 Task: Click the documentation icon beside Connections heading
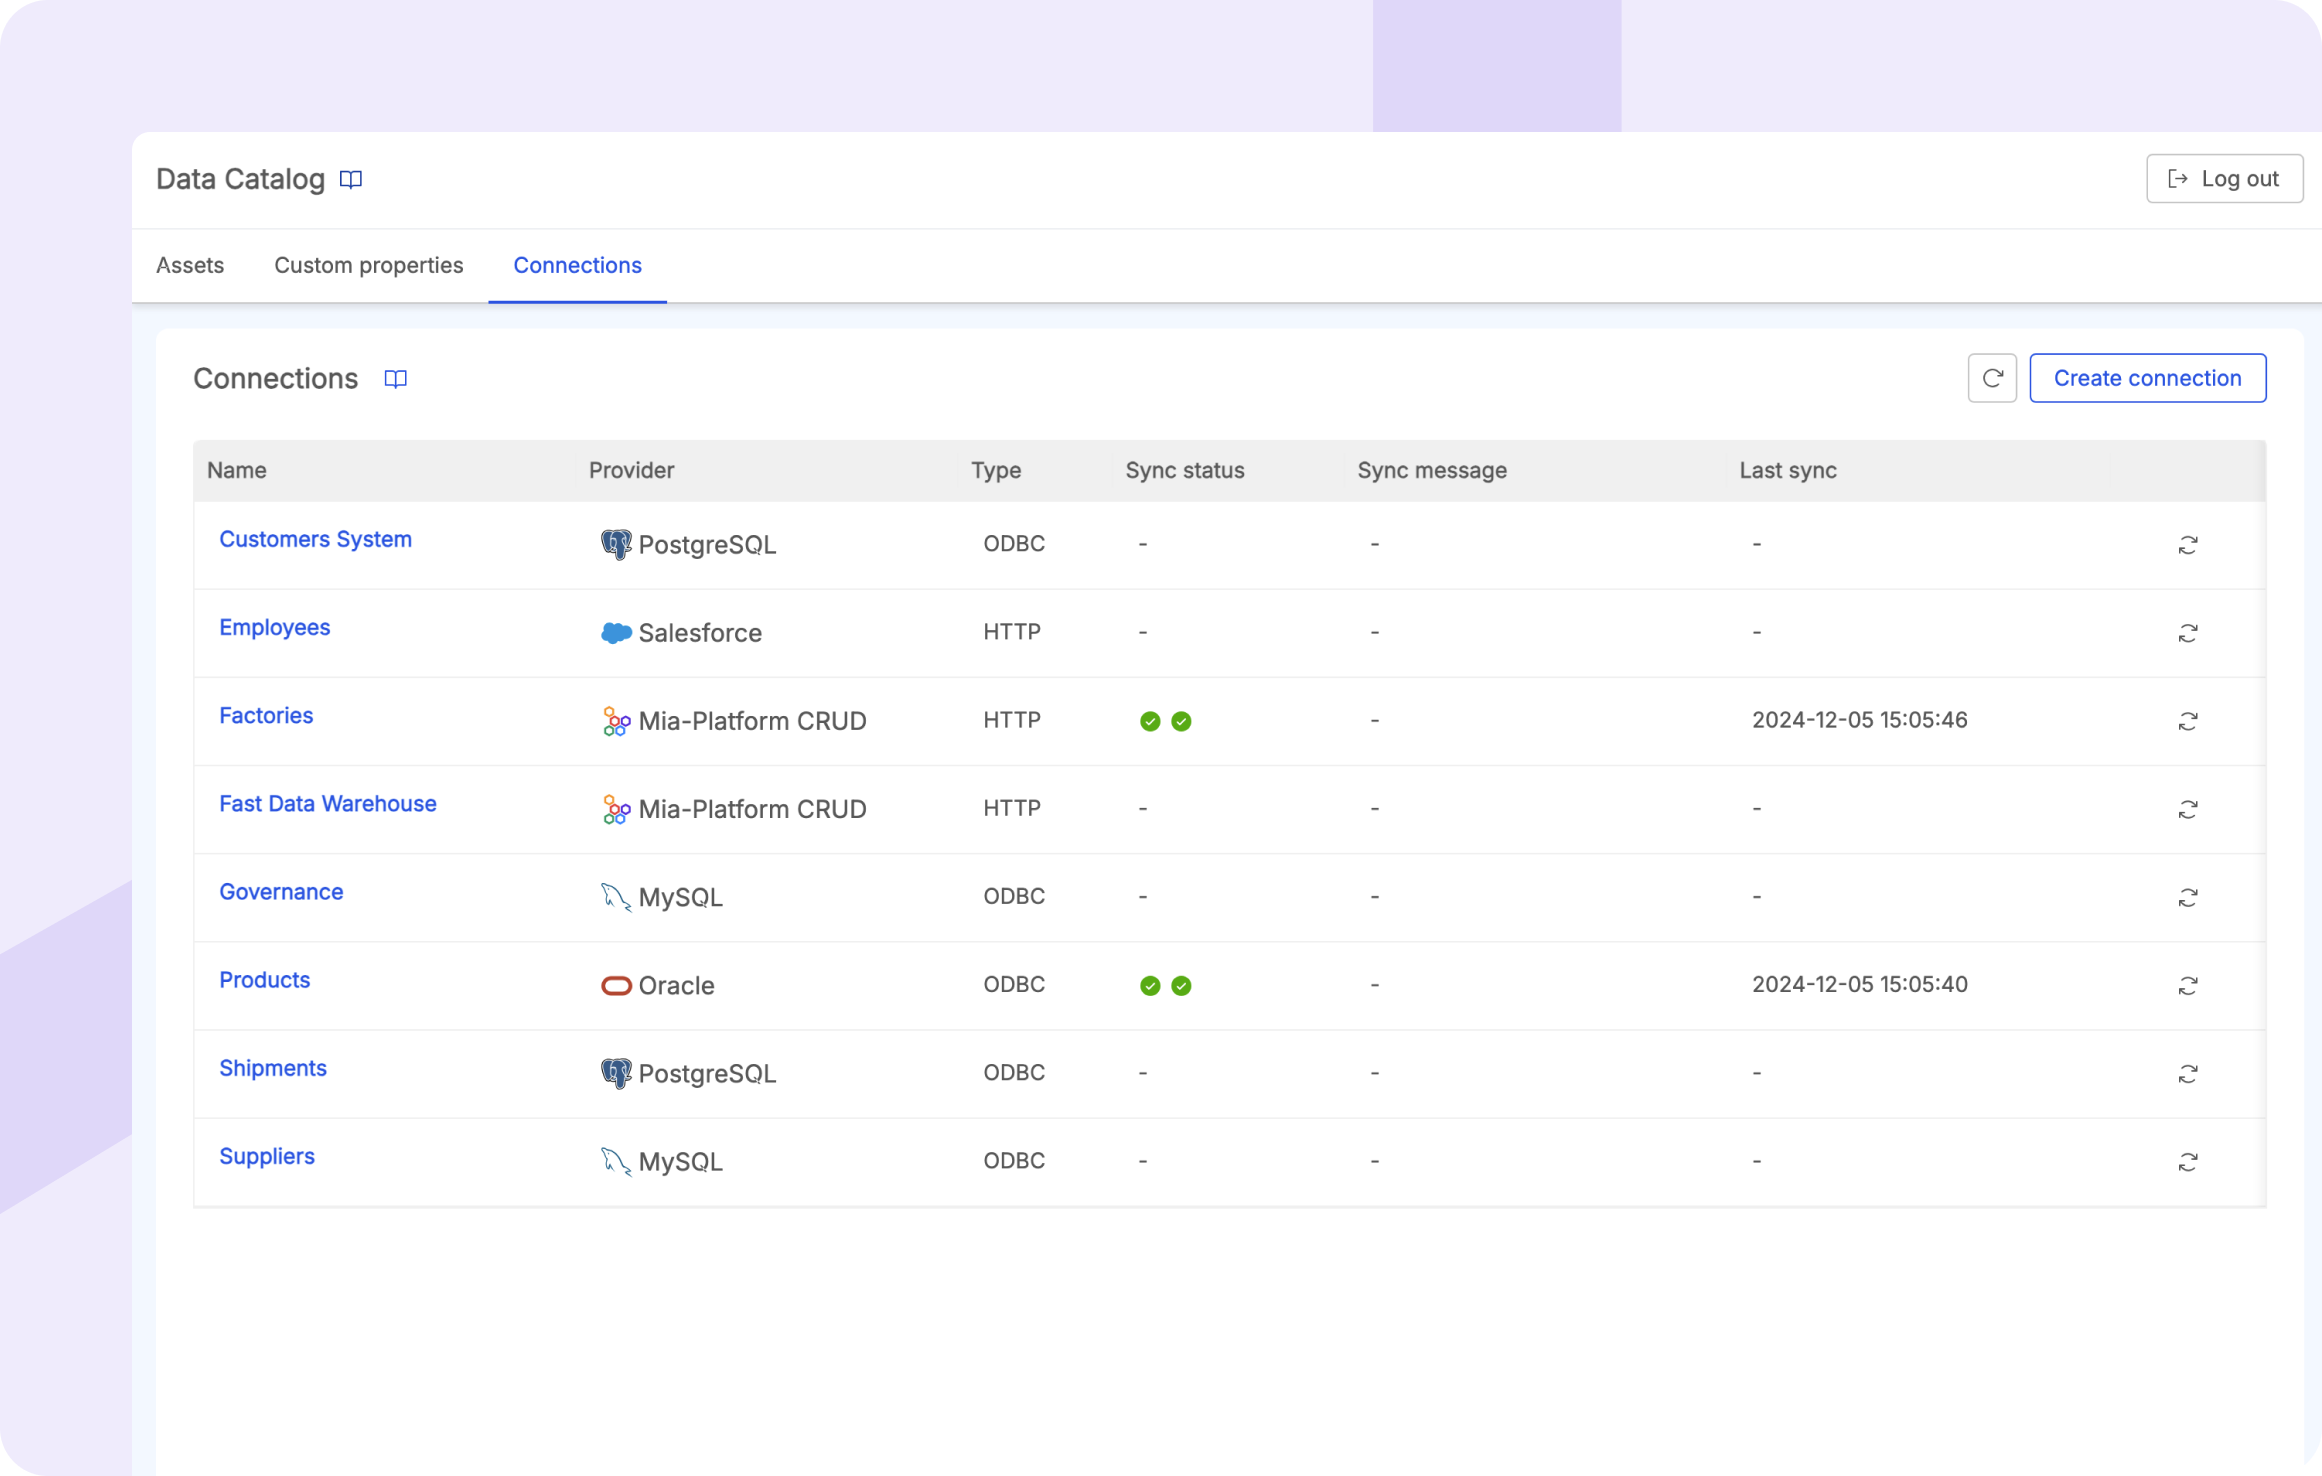394,378
